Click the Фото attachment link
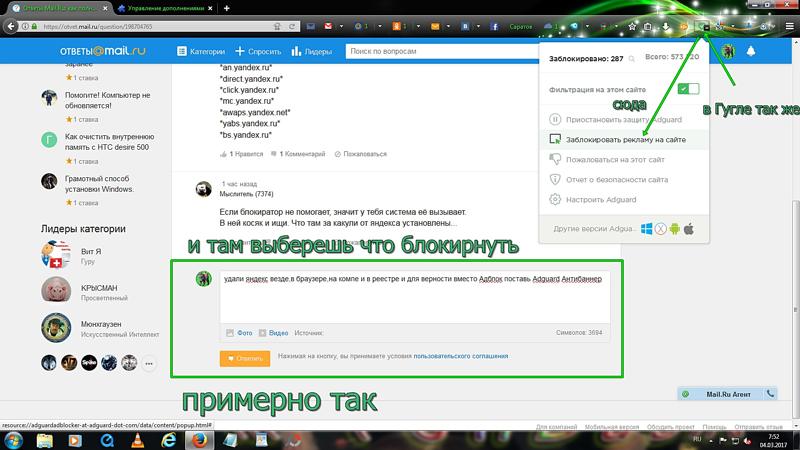Viewport: 800px width, 450px height. point(240,333)
